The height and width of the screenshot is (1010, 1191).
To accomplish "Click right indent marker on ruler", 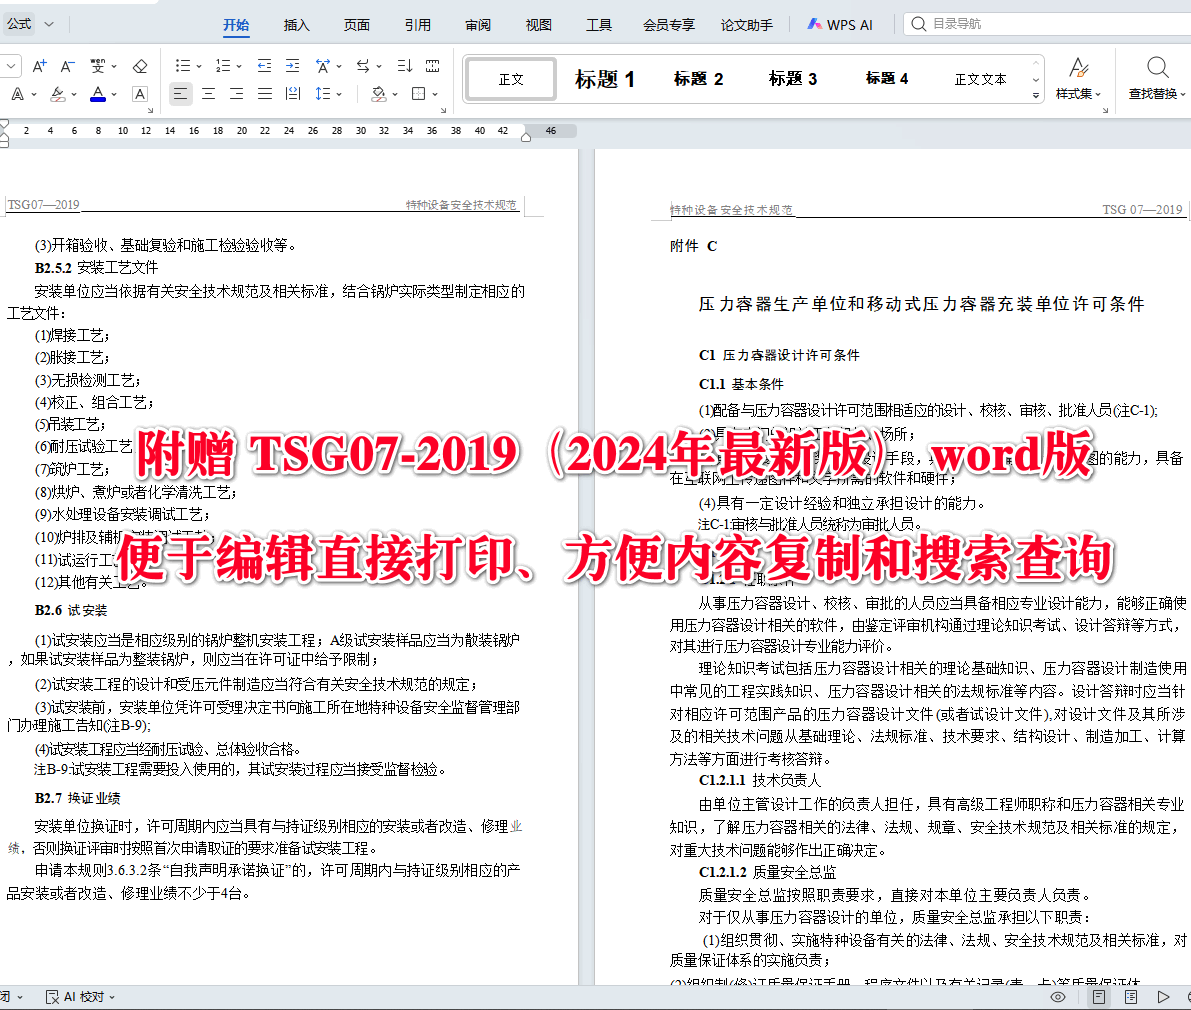I will [x=526, y=137].
